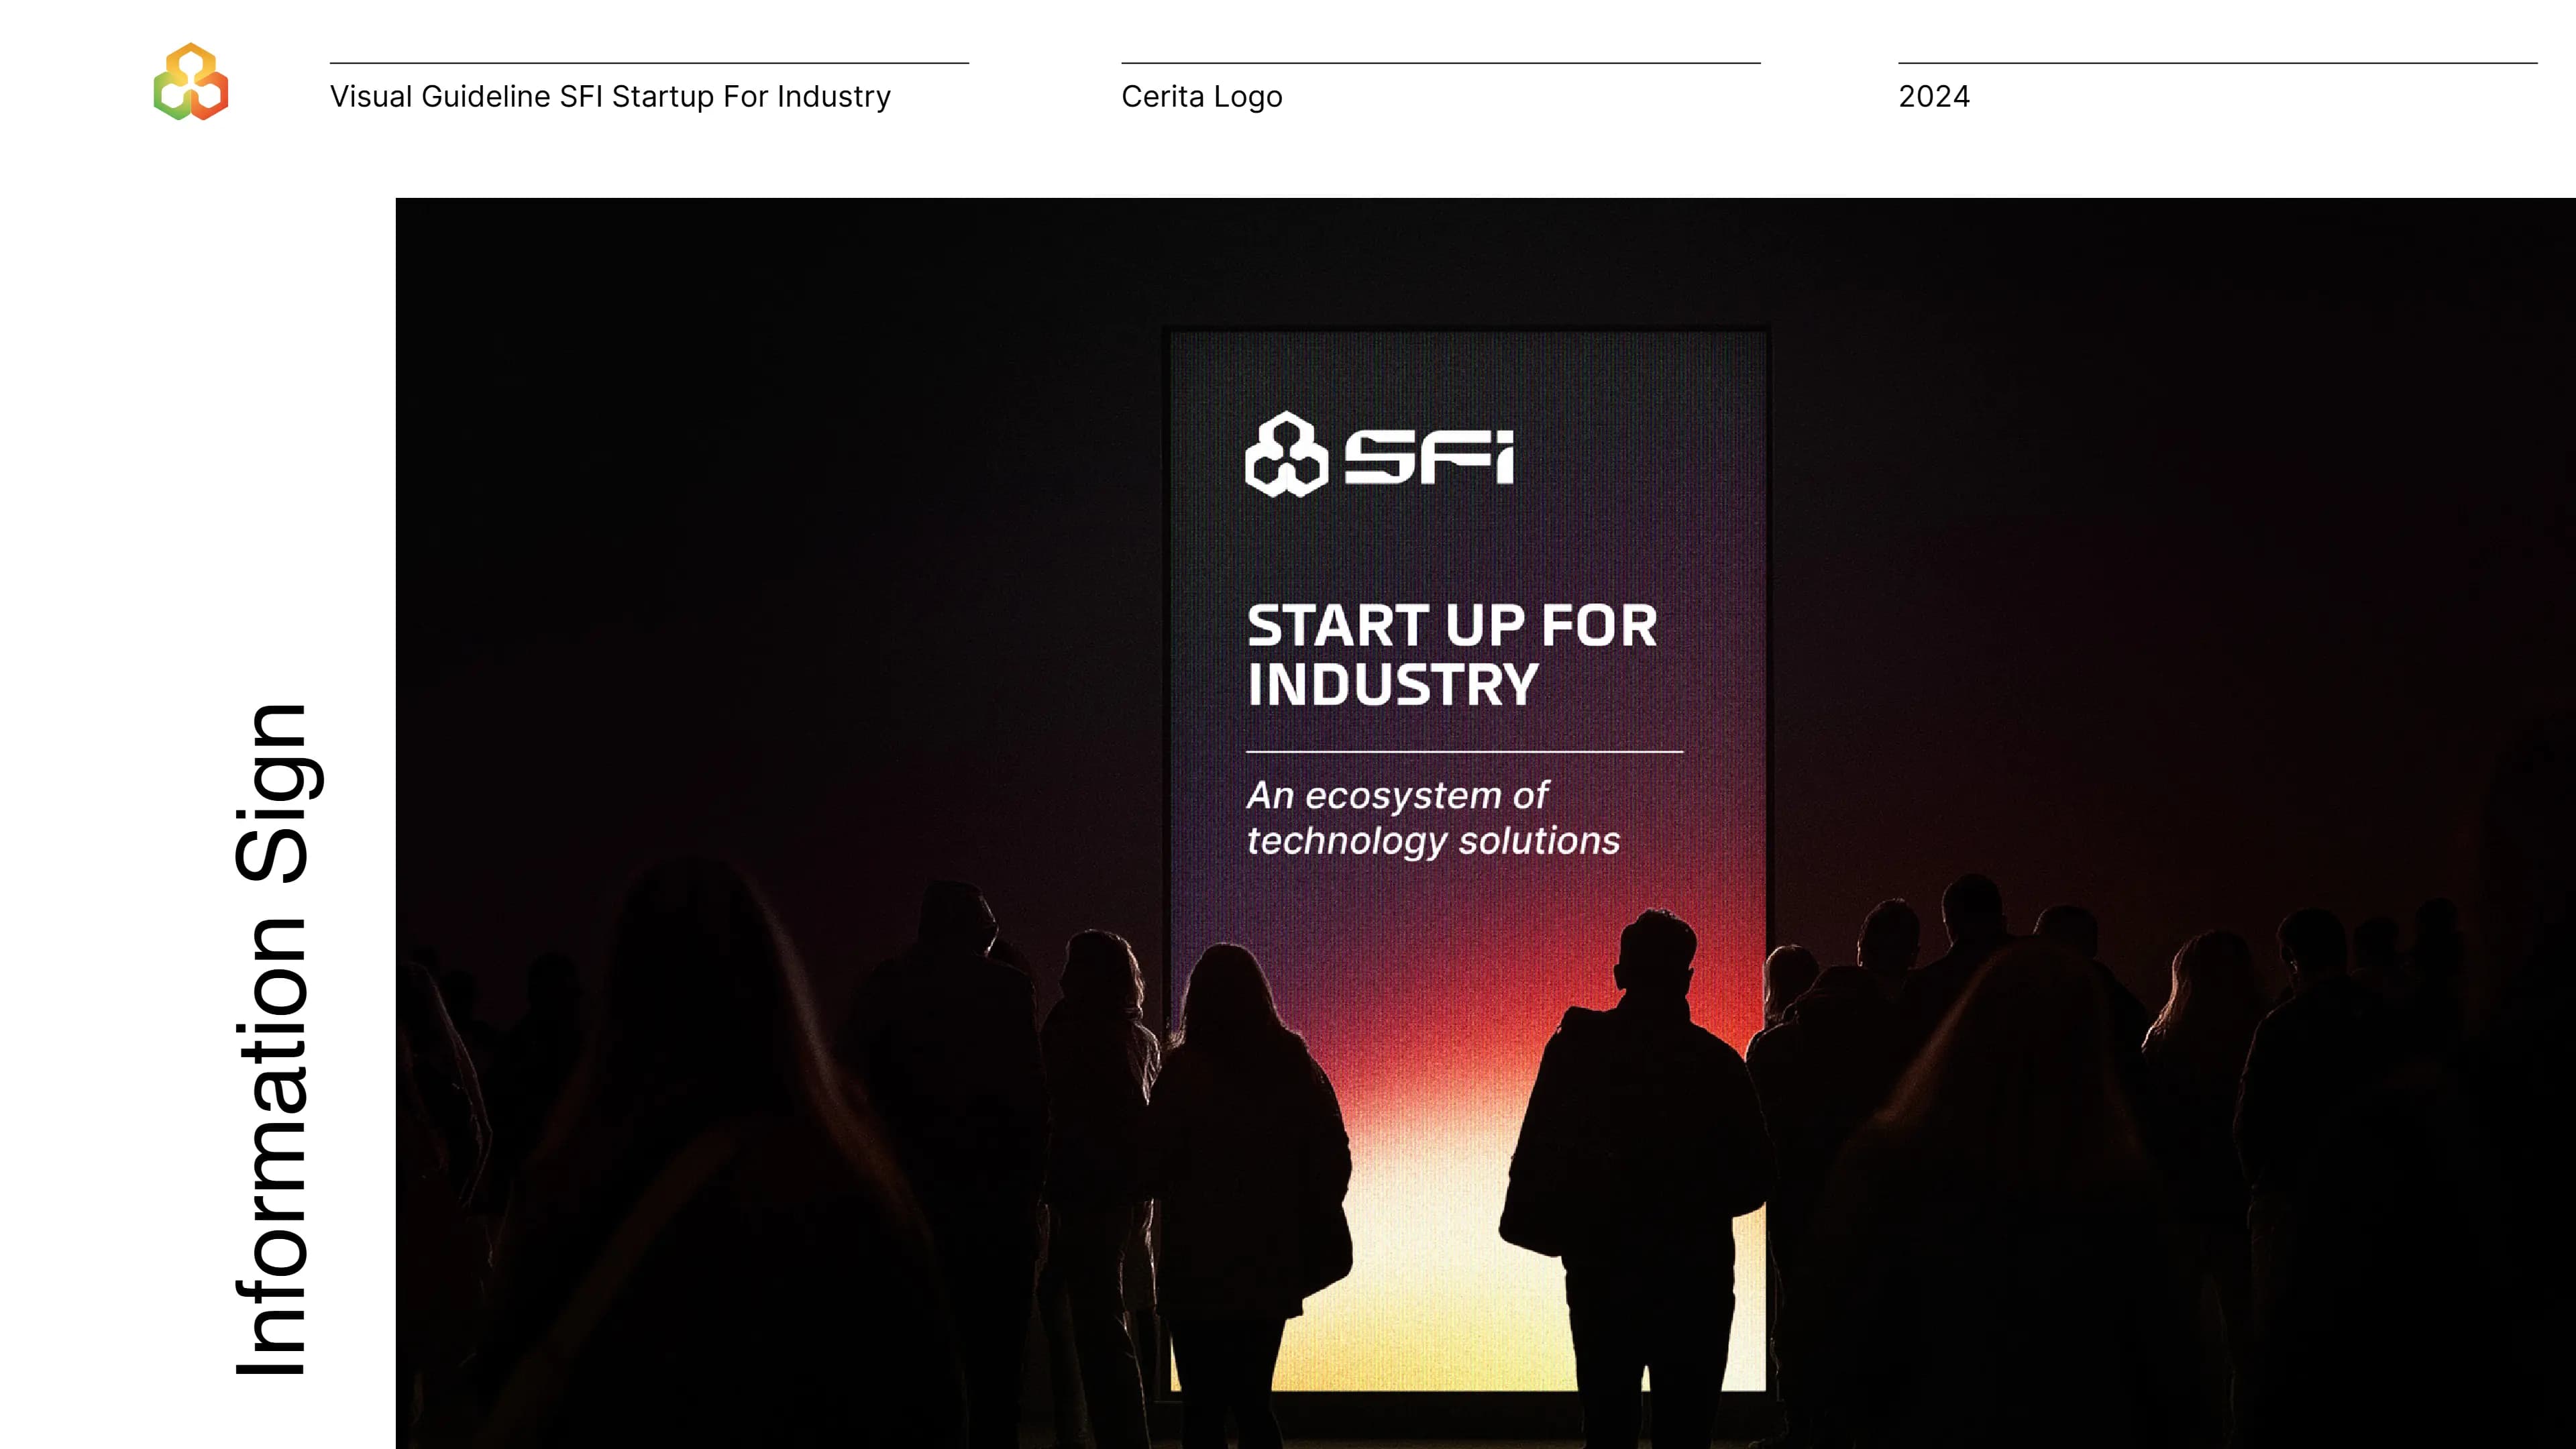Click 'An ecosystem of technology solutions' tagline
The height and width of the screenshot is (1449, 2576).
point(1432,818)
